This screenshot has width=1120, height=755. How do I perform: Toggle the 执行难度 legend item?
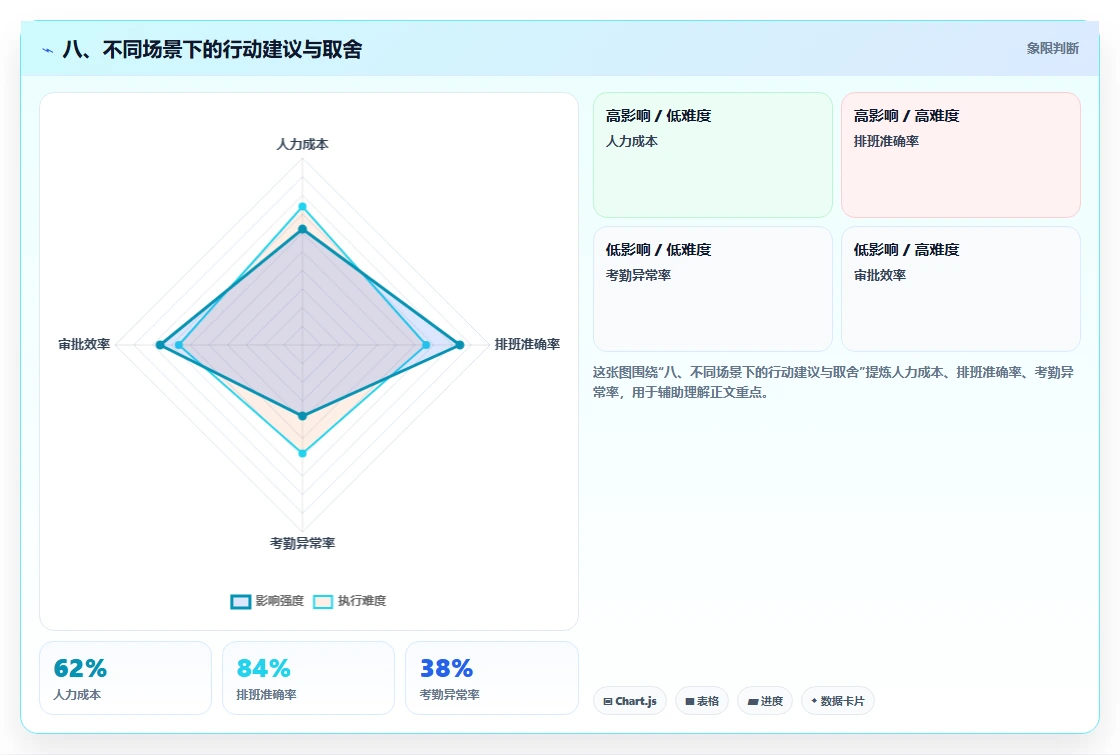click(x=349, y=601)
